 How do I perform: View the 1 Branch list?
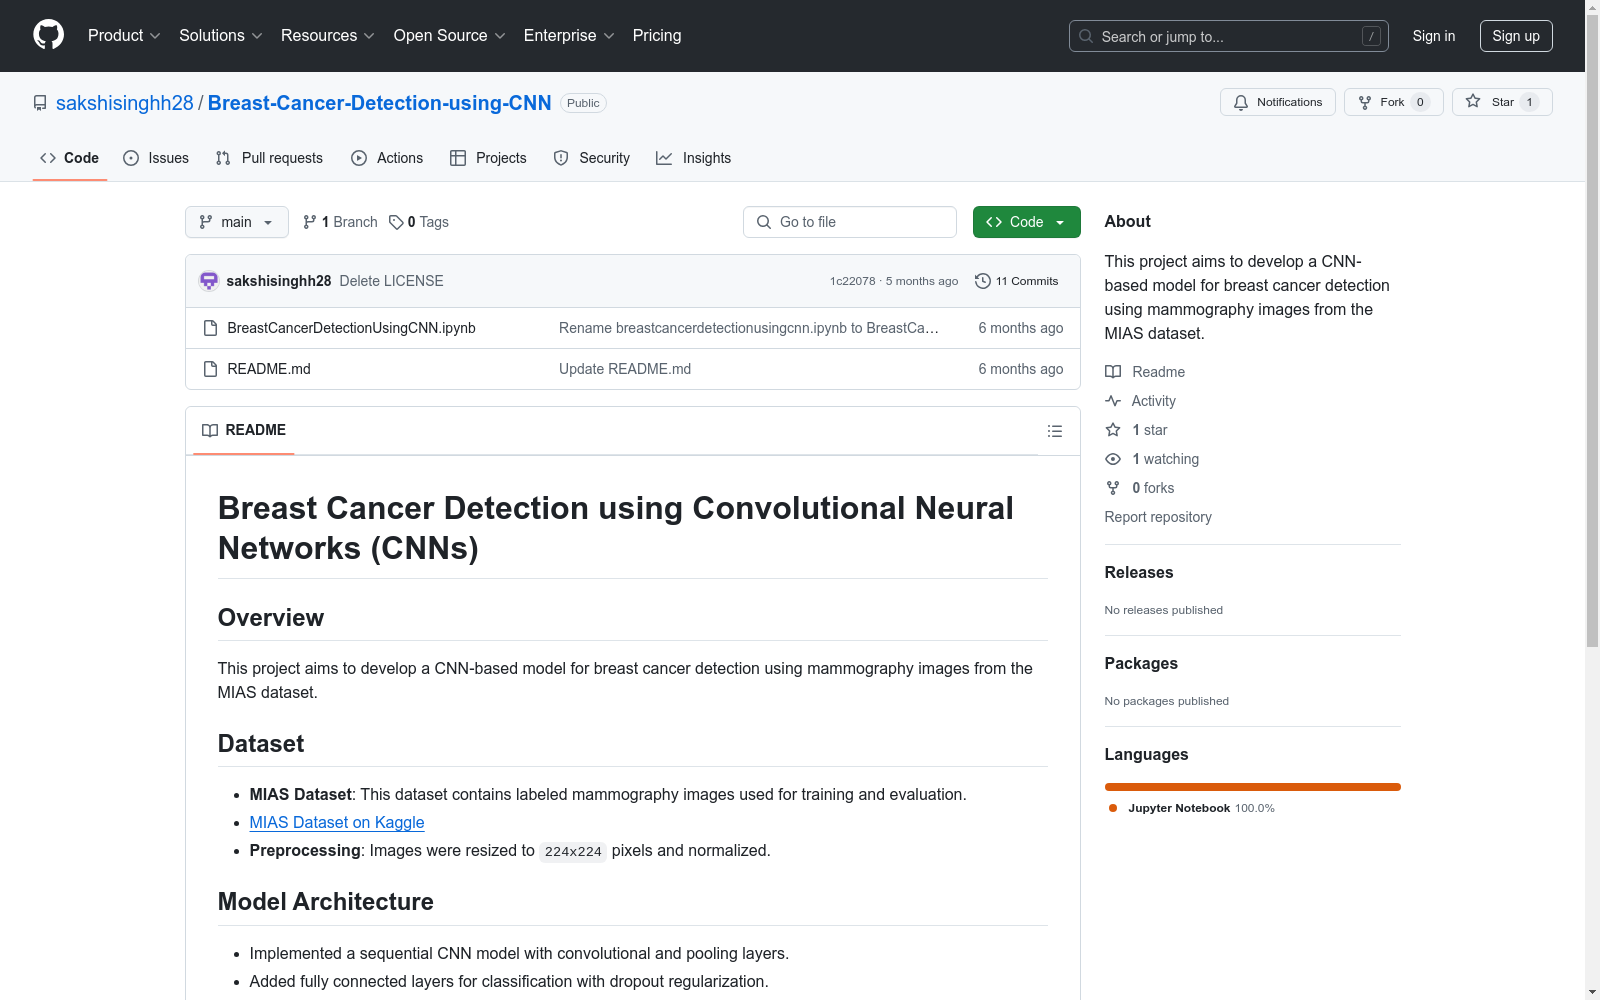[340, 222]
